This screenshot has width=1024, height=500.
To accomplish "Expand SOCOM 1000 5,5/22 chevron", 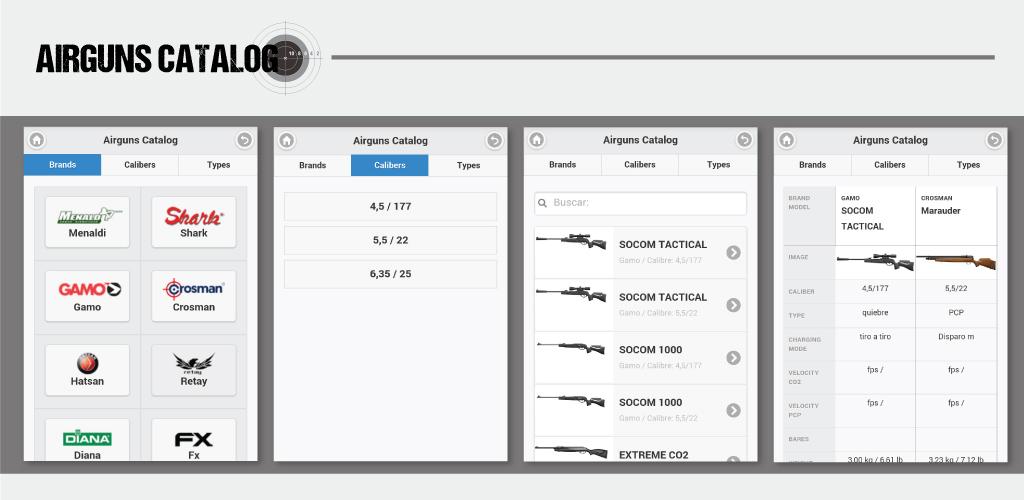I will [733, 410].
